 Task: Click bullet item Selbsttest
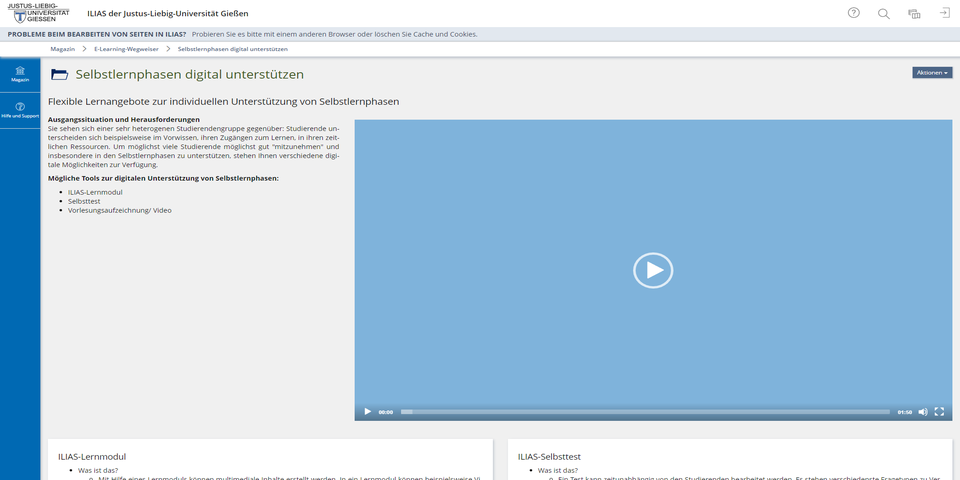tap(84, 201)
